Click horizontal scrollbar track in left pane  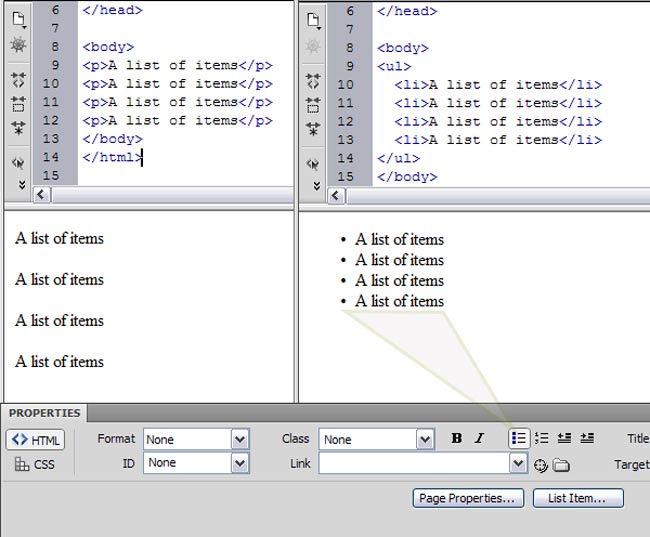[x=172, y=194]
